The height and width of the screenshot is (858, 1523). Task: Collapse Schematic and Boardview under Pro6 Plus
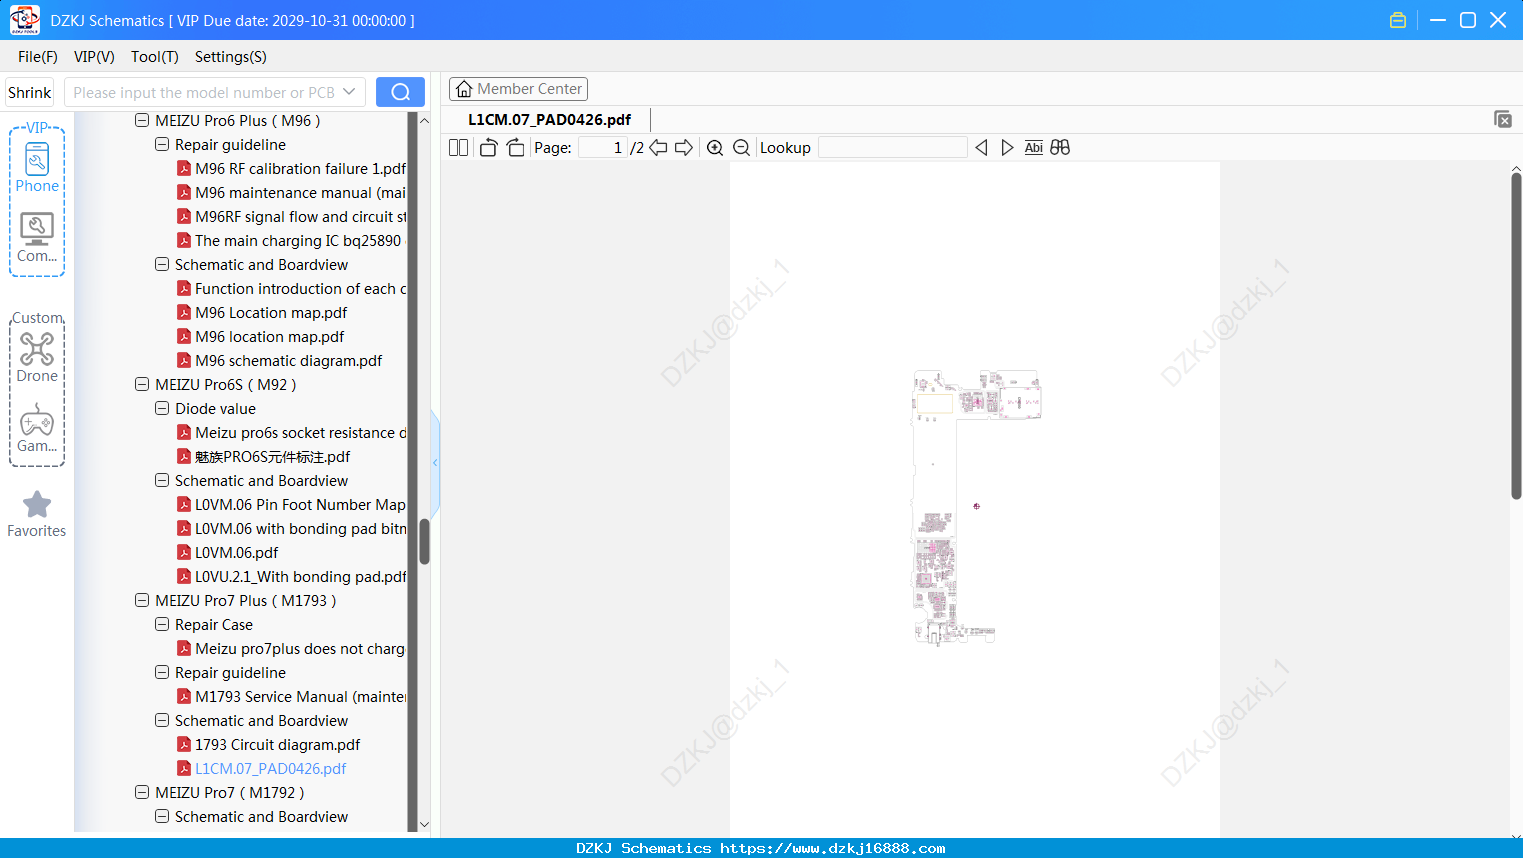click(162, 265)
